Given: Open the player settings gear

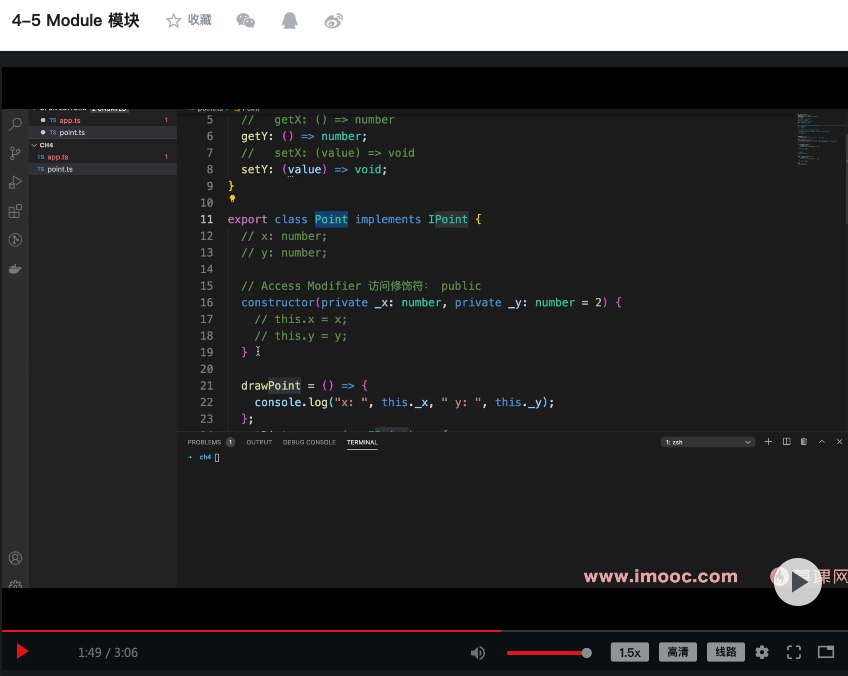Looking at the screenshot, I should click(x=762, y=653).
